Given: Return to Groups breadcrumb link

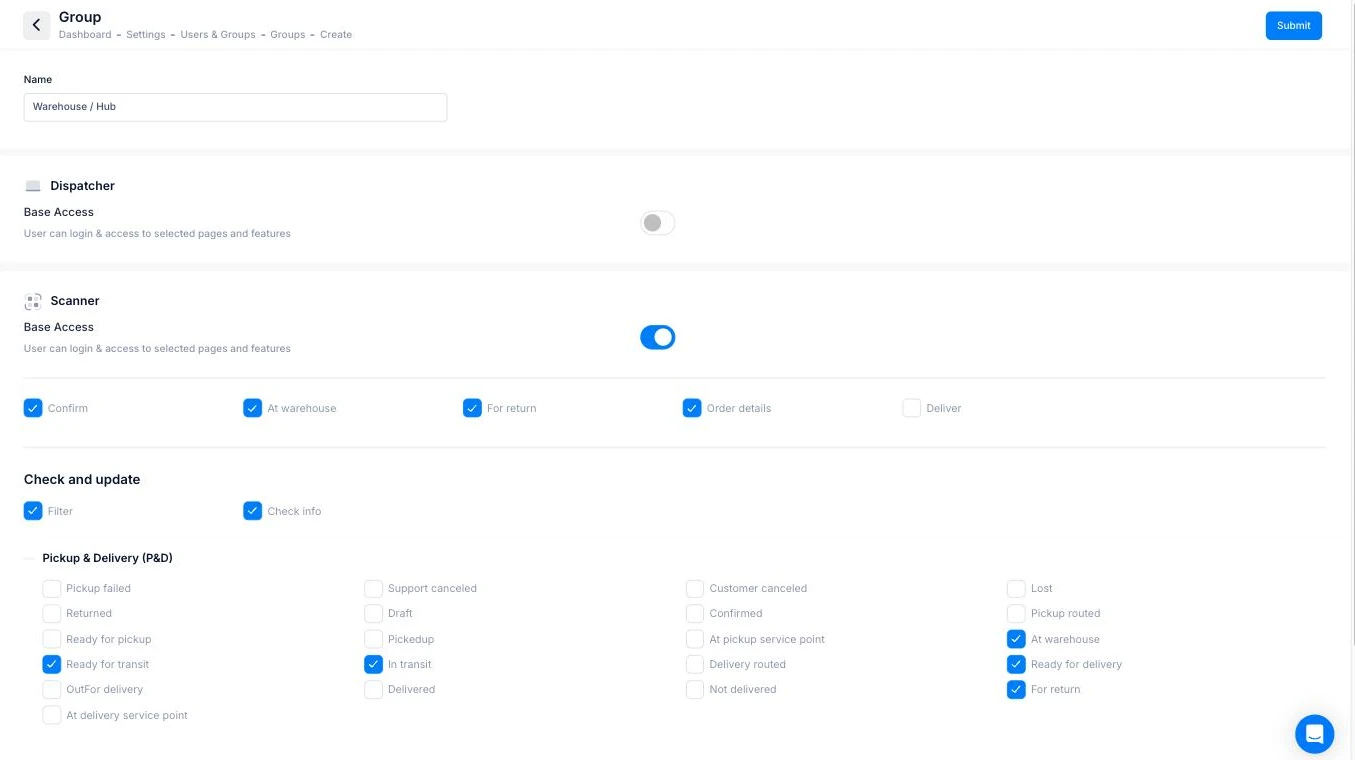Looking at the screenshot, I should [x=288, y=34].
